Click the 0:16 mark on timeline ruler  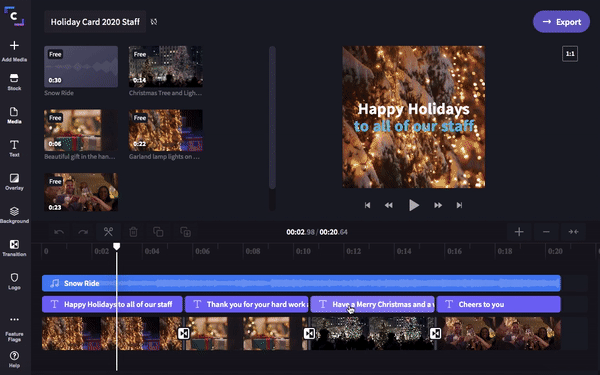click(454, 251)
